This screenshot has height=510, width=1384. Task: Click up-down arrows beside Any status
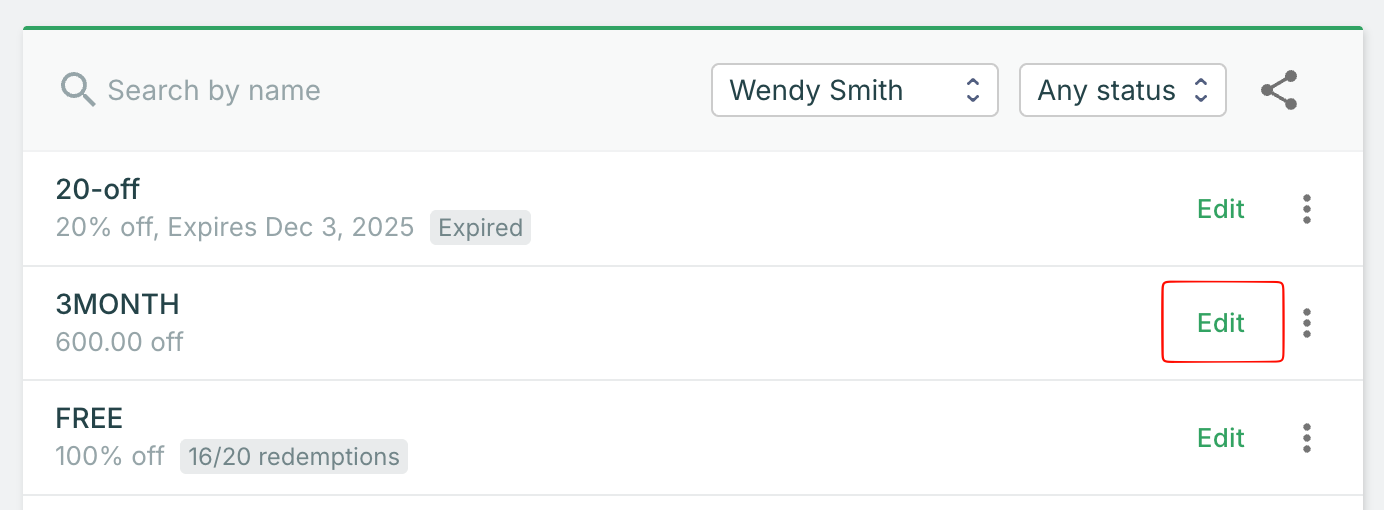pyautogui.click(x=1203, y=90)
